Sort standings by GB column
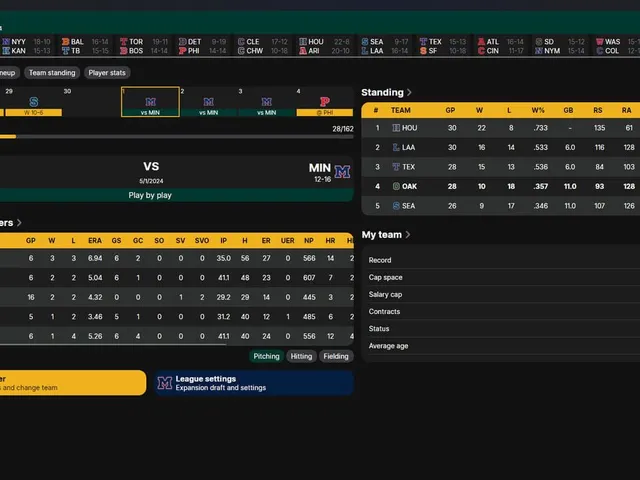The height and width of the screenshot is (480, 640). coord(568,110)
